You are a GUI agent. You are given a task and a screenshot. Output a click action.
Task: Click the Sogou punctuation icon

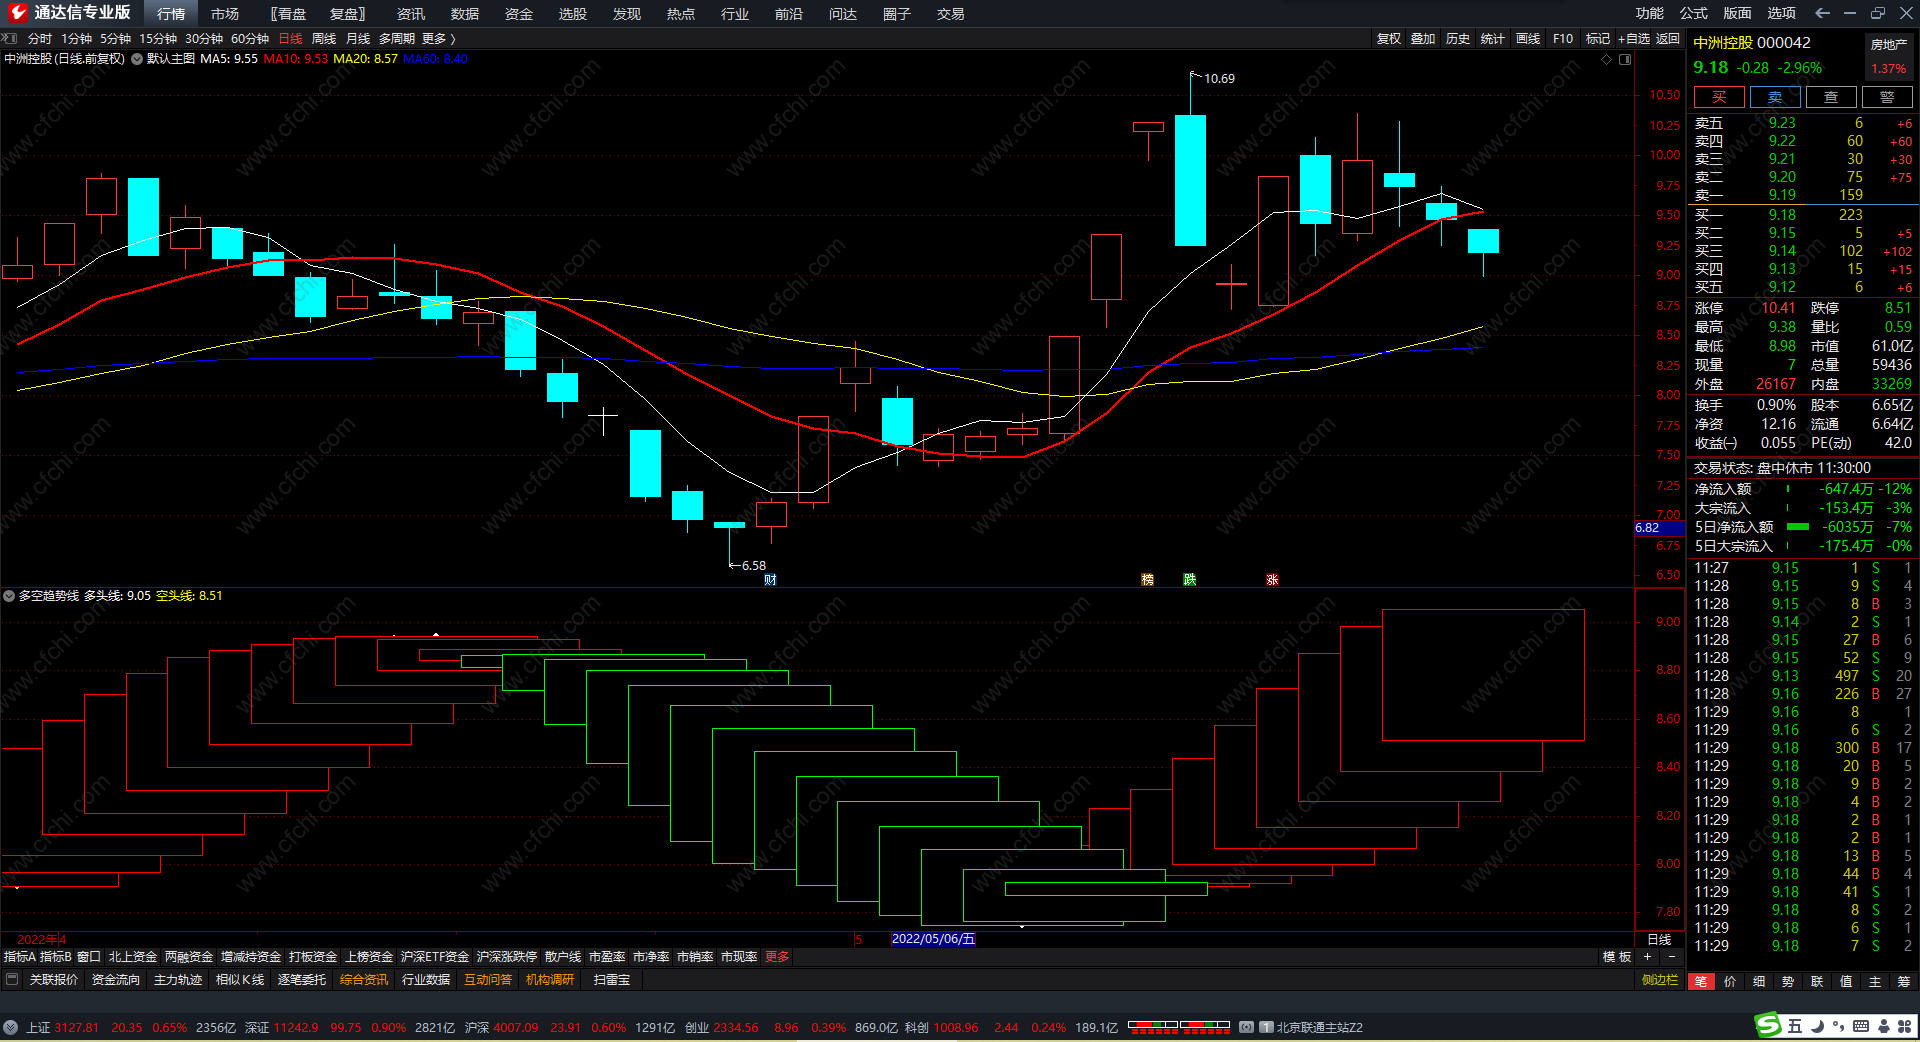[x=1838, y=1026]
